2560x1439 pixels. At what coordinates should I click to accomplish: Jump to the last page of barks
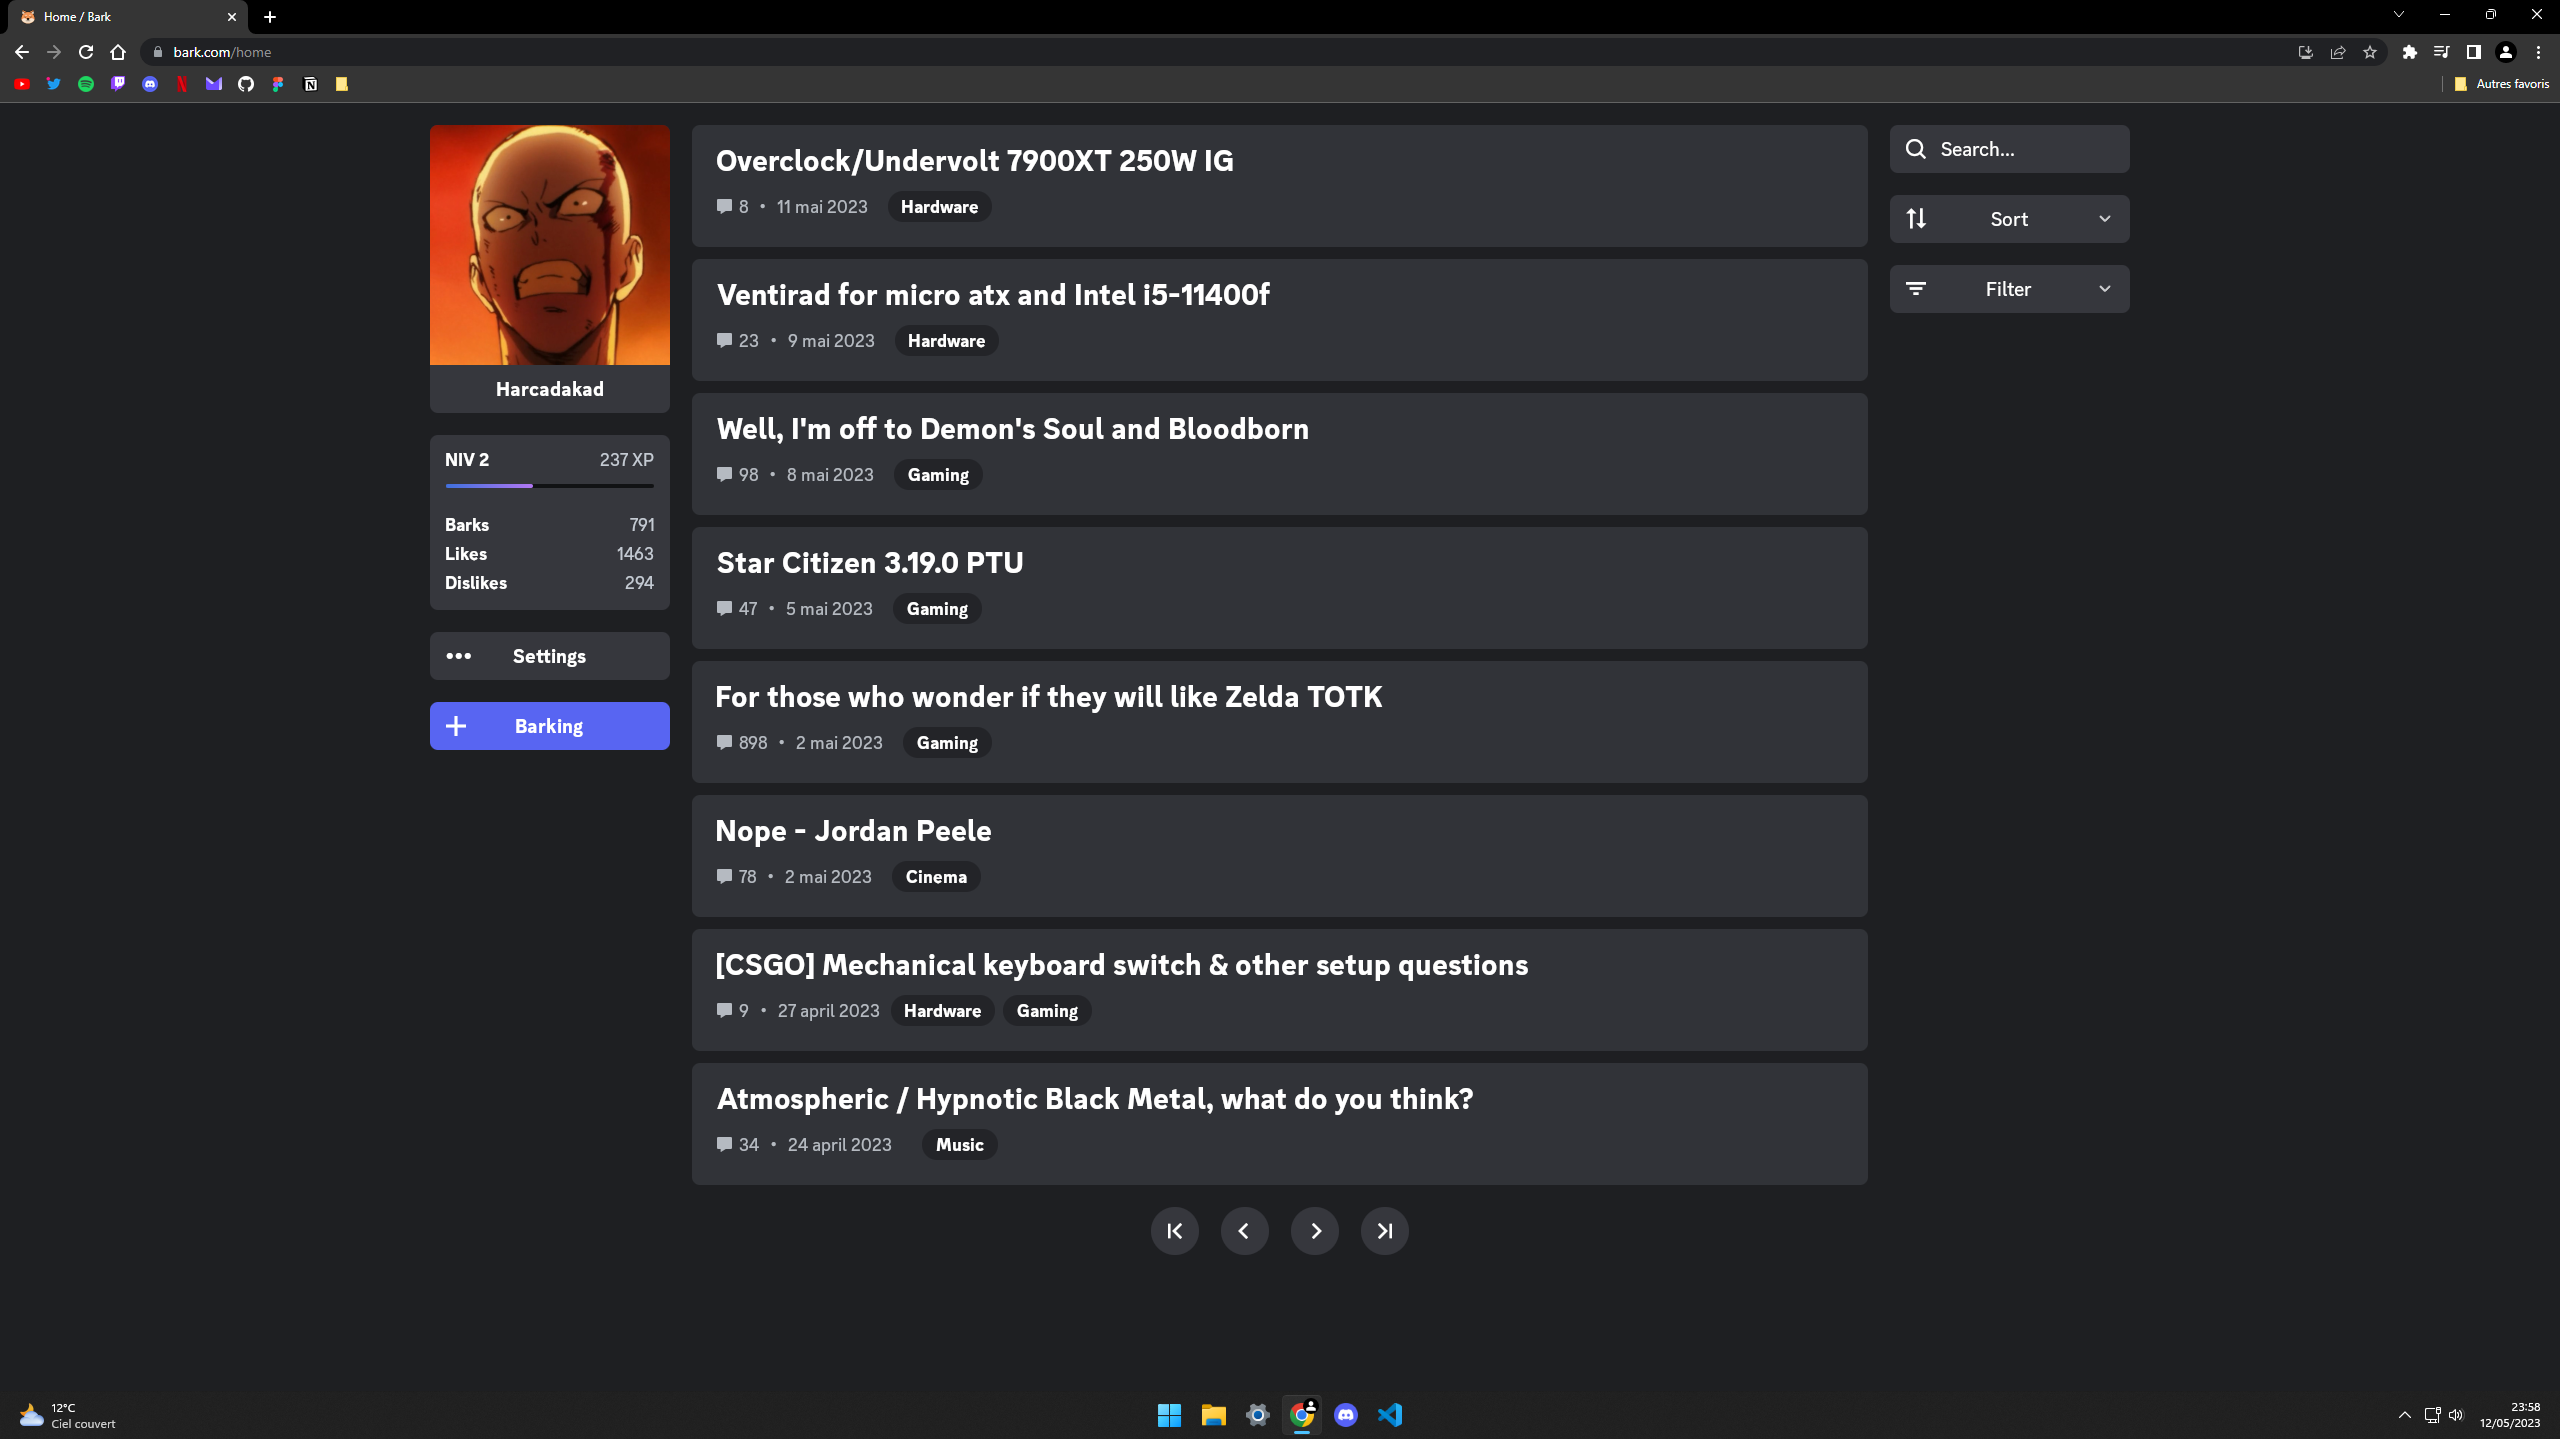[x=1384, y=1231]
